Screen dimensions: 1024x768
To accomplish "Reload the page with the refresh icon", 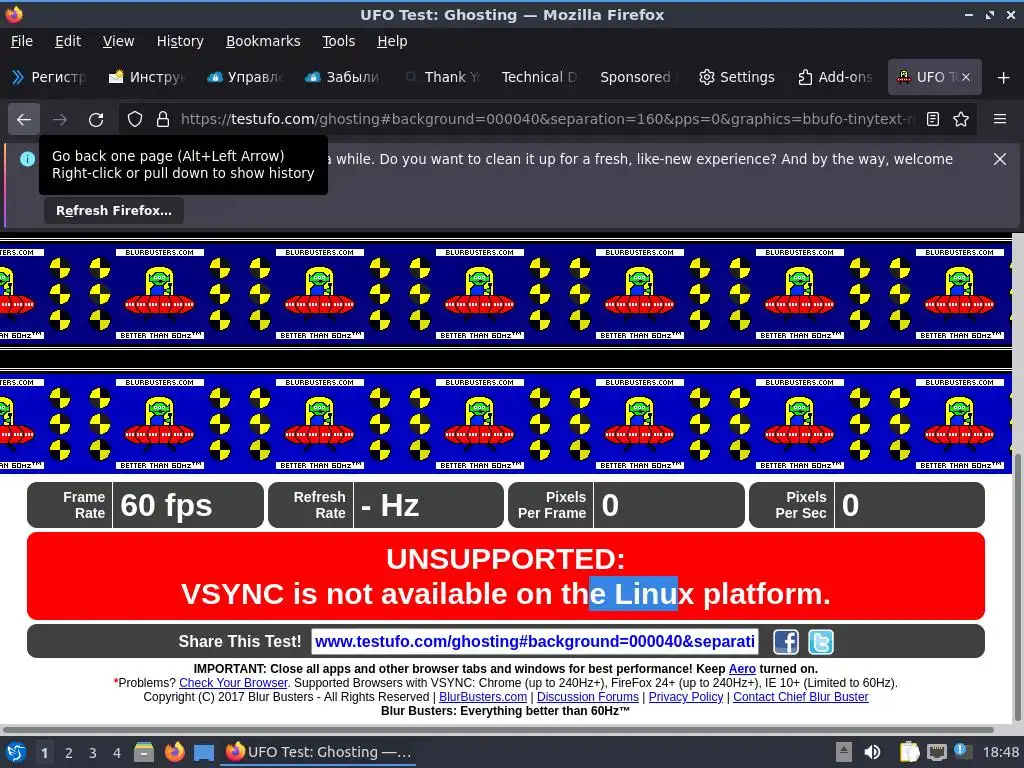I will coord(96,120).
